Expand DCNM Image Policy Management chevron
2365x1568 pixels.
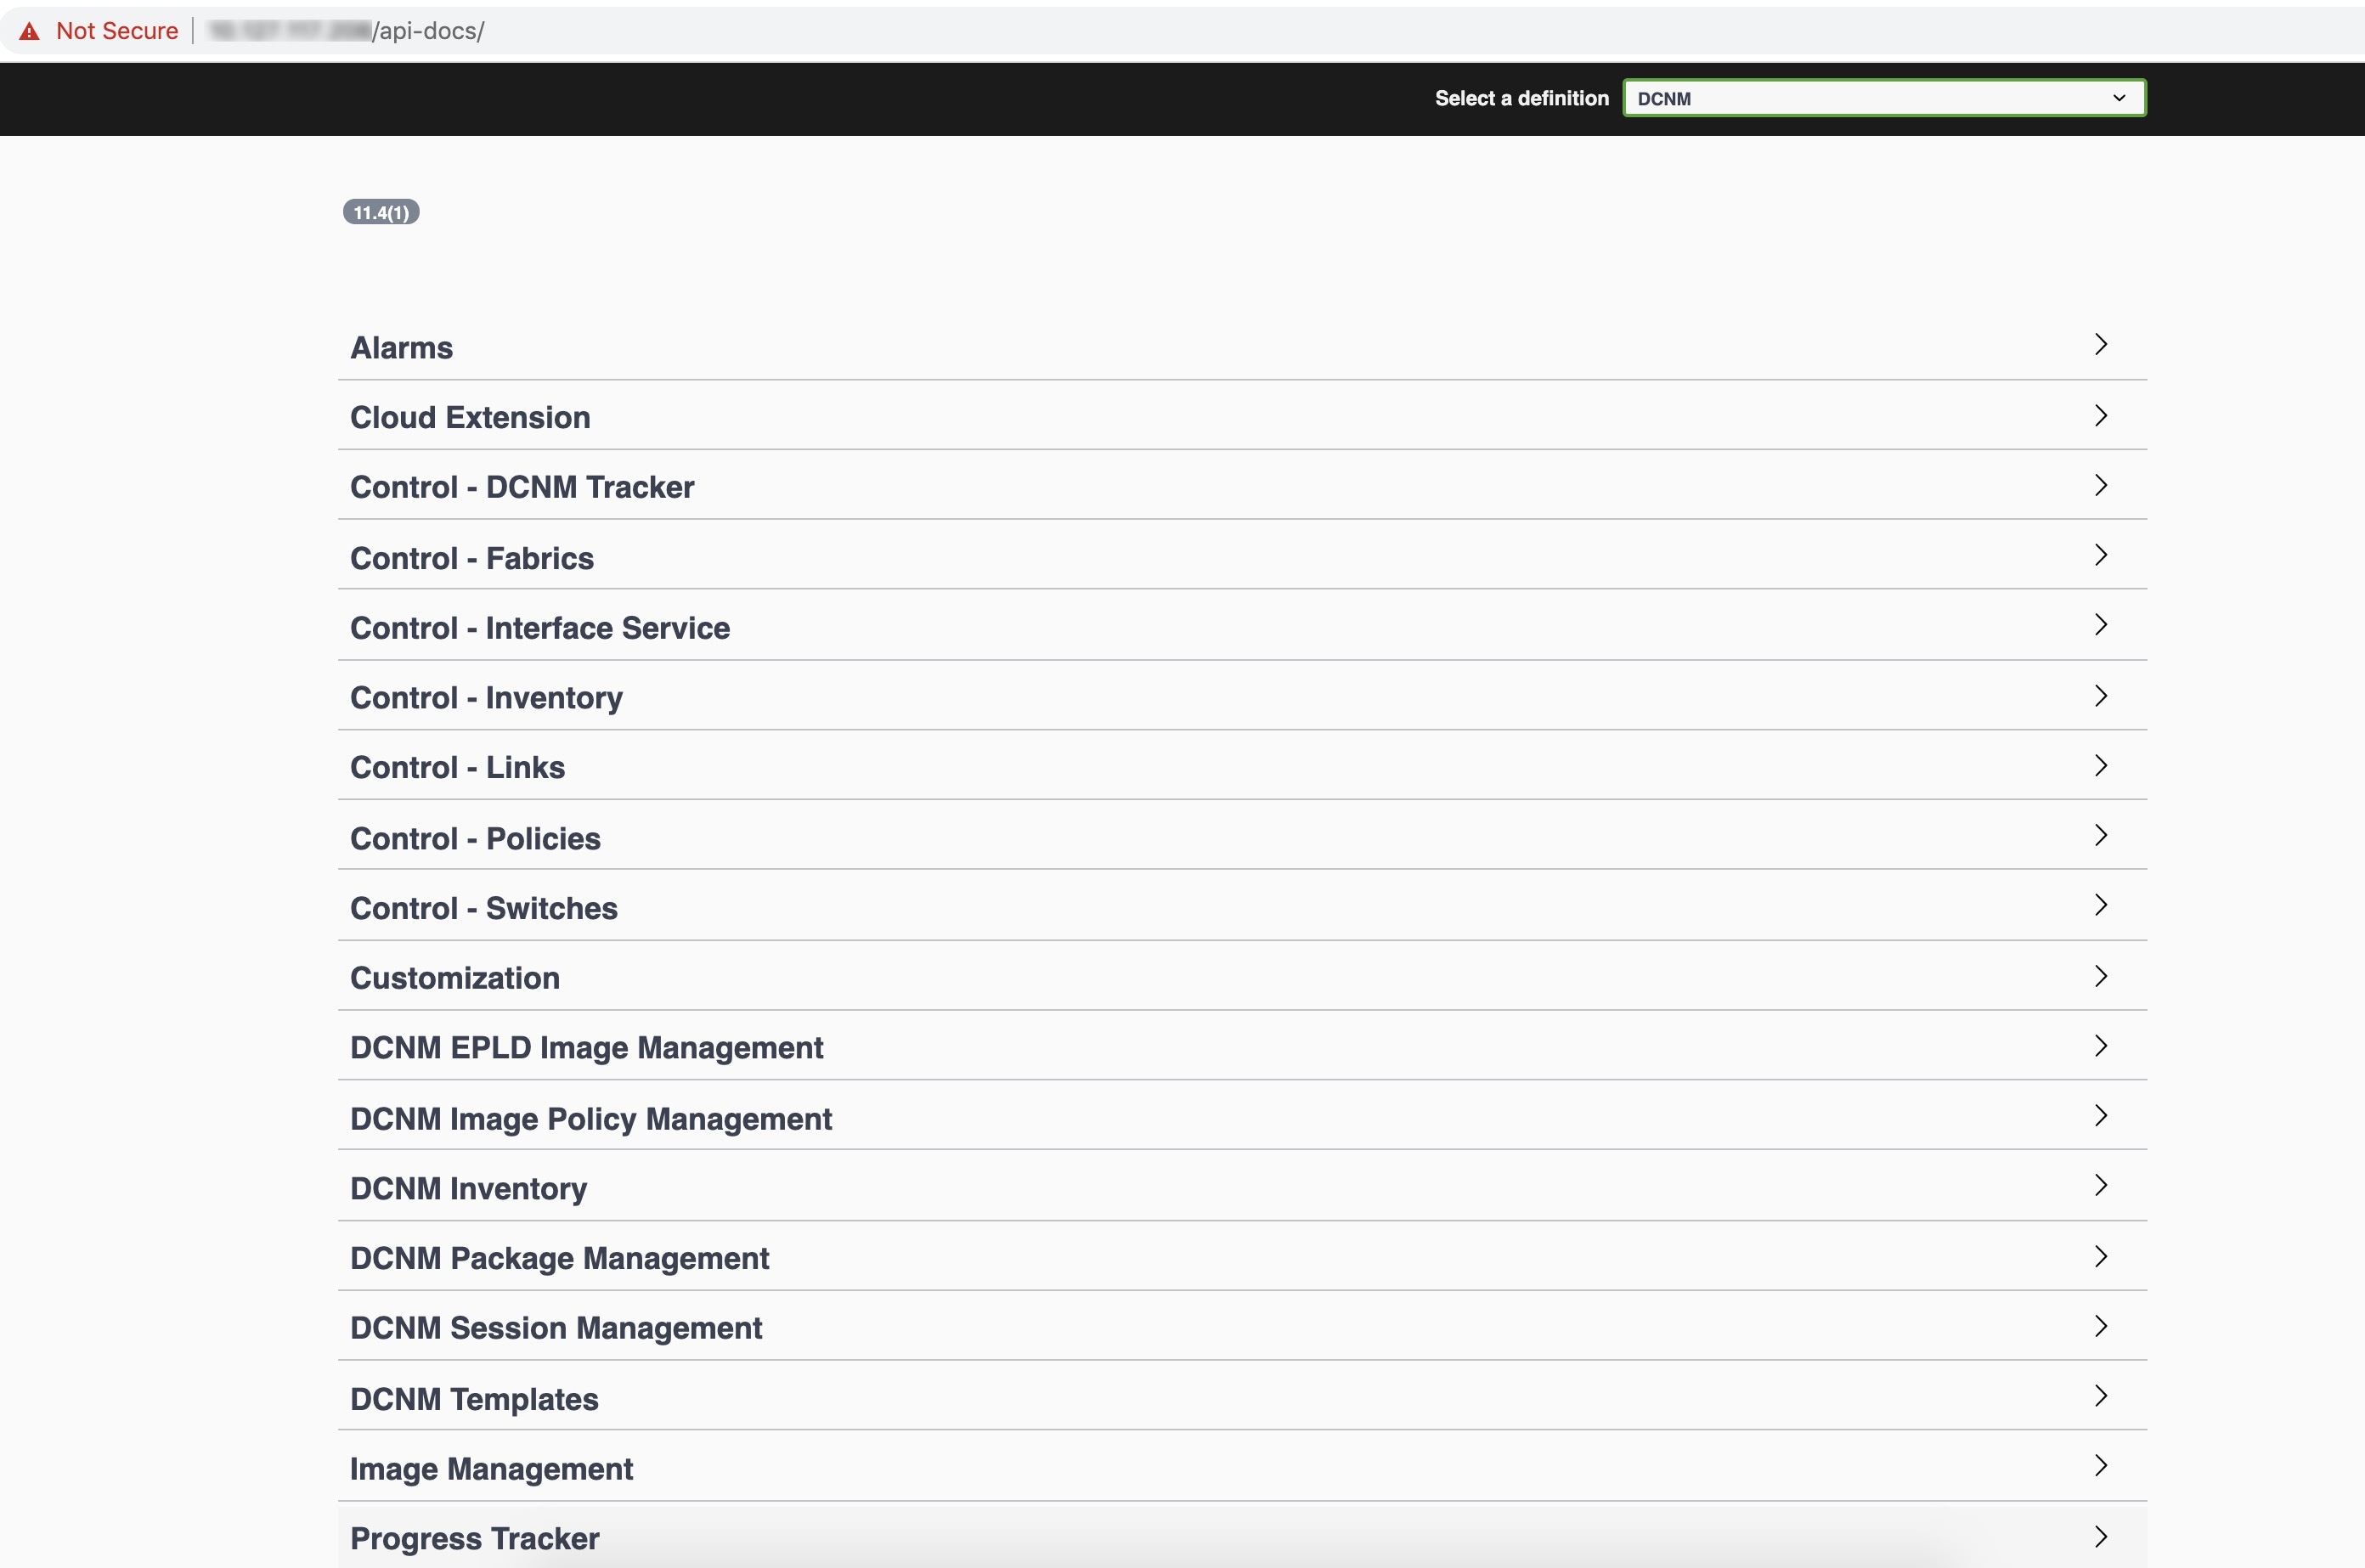pos(2101,1116)
